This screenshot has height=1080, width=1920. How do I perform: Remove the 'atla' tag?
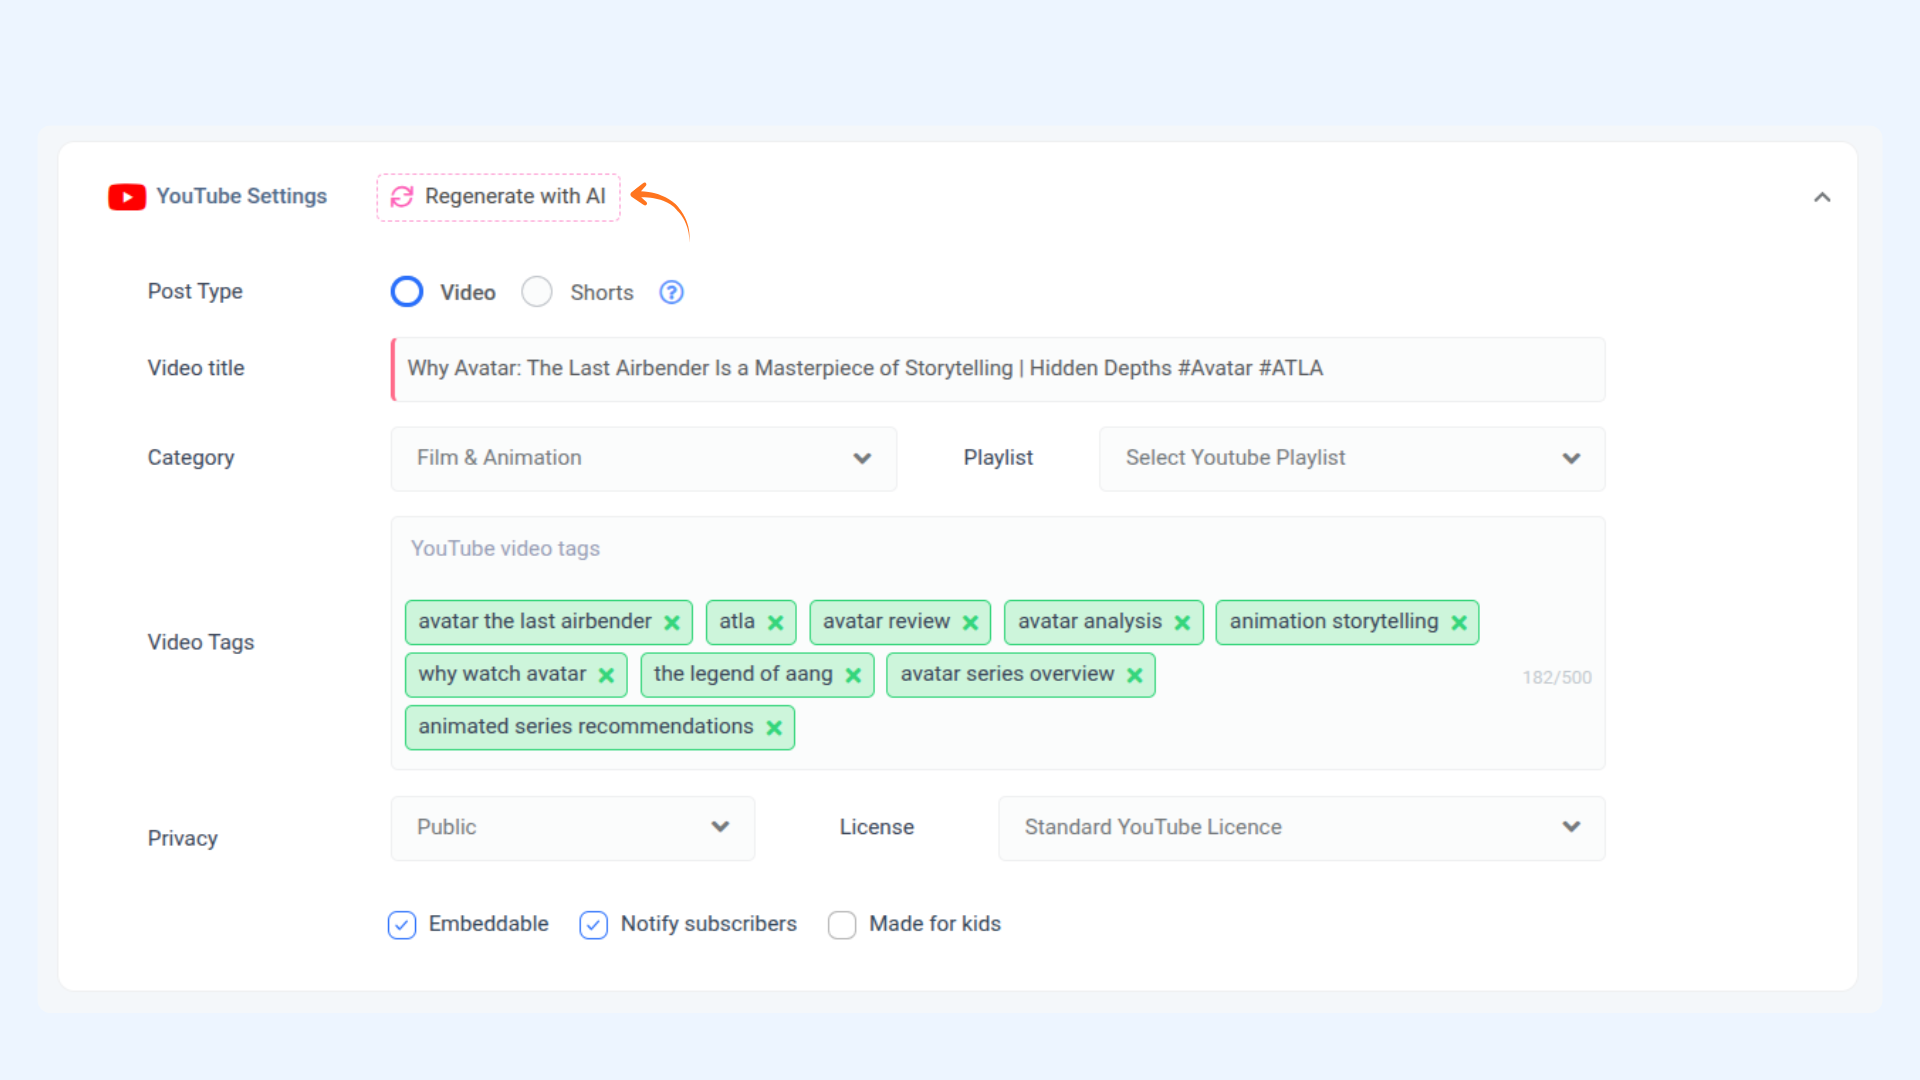775,623
